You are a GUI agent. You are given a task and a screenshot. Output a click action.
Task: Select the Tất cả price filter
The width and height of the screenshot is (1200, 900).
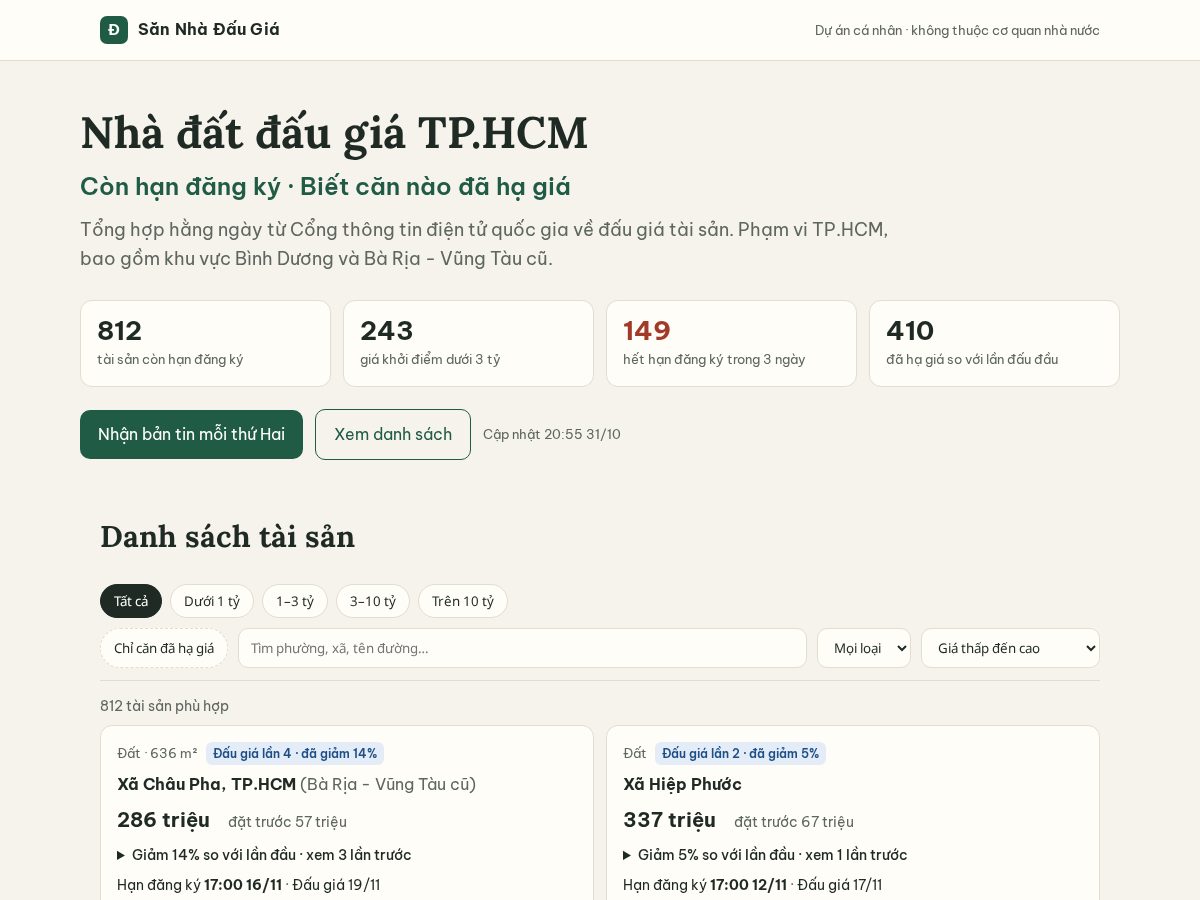click(x=131, y=601)
